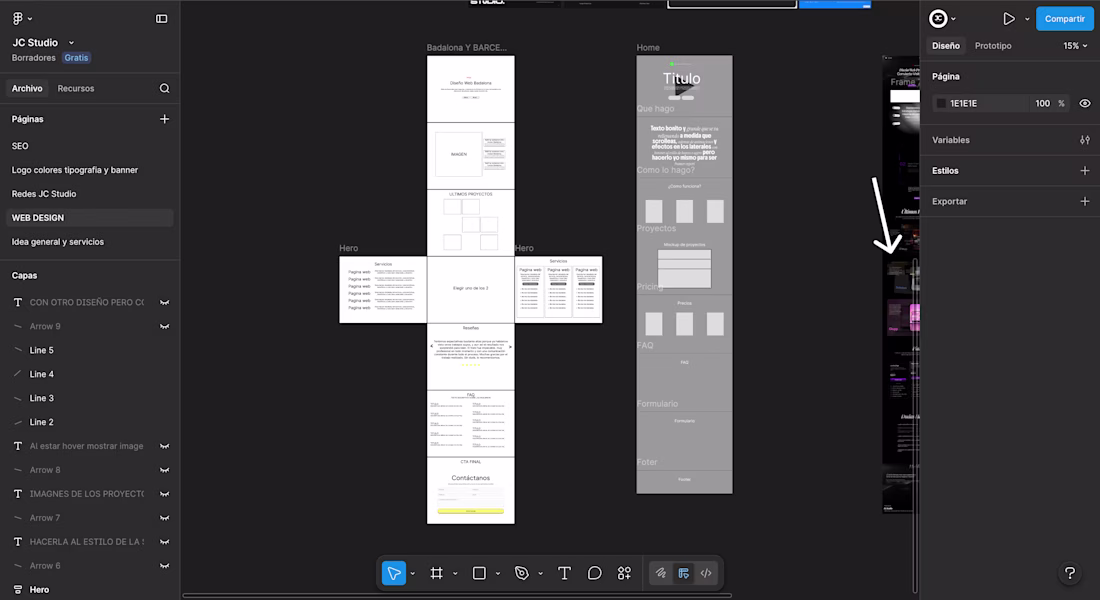The height and width of the screenshot is (600, 1100).
Task: Expand Move tool options chevron
Action: (412, 573)
